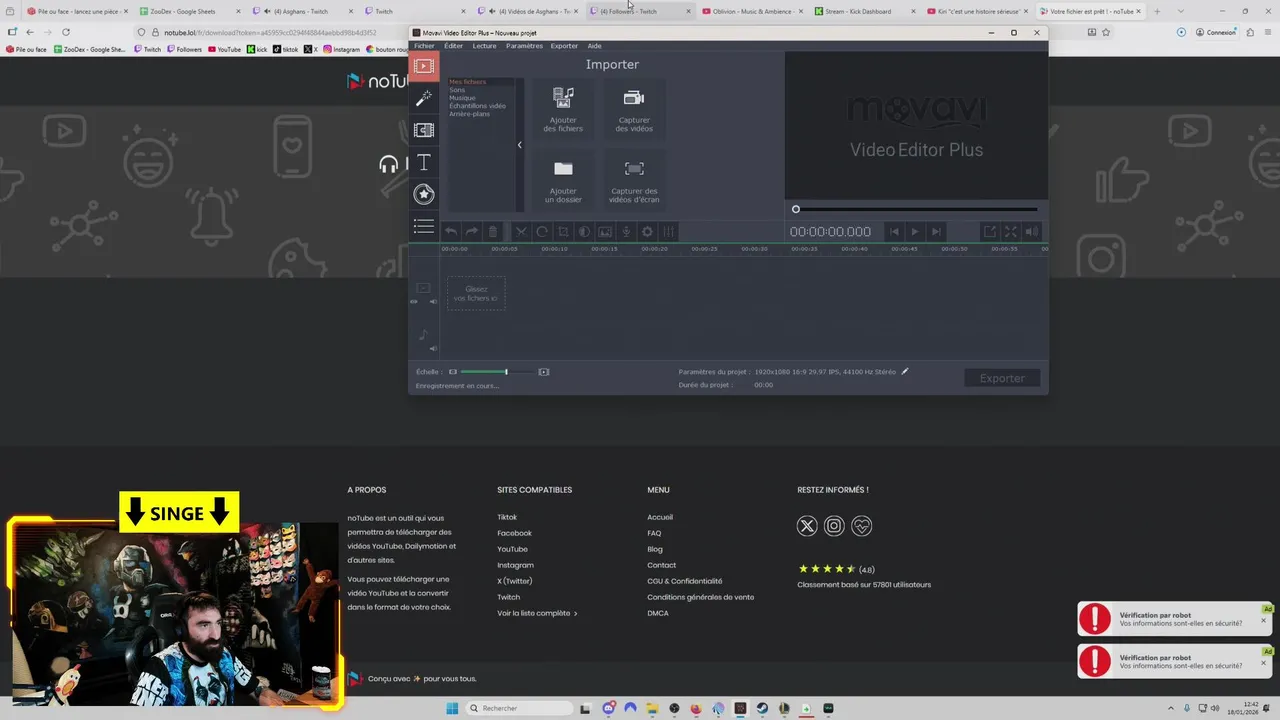Open the Paramètres menu
Screen dimensions: 1280x720
click(x=524, y=46)
